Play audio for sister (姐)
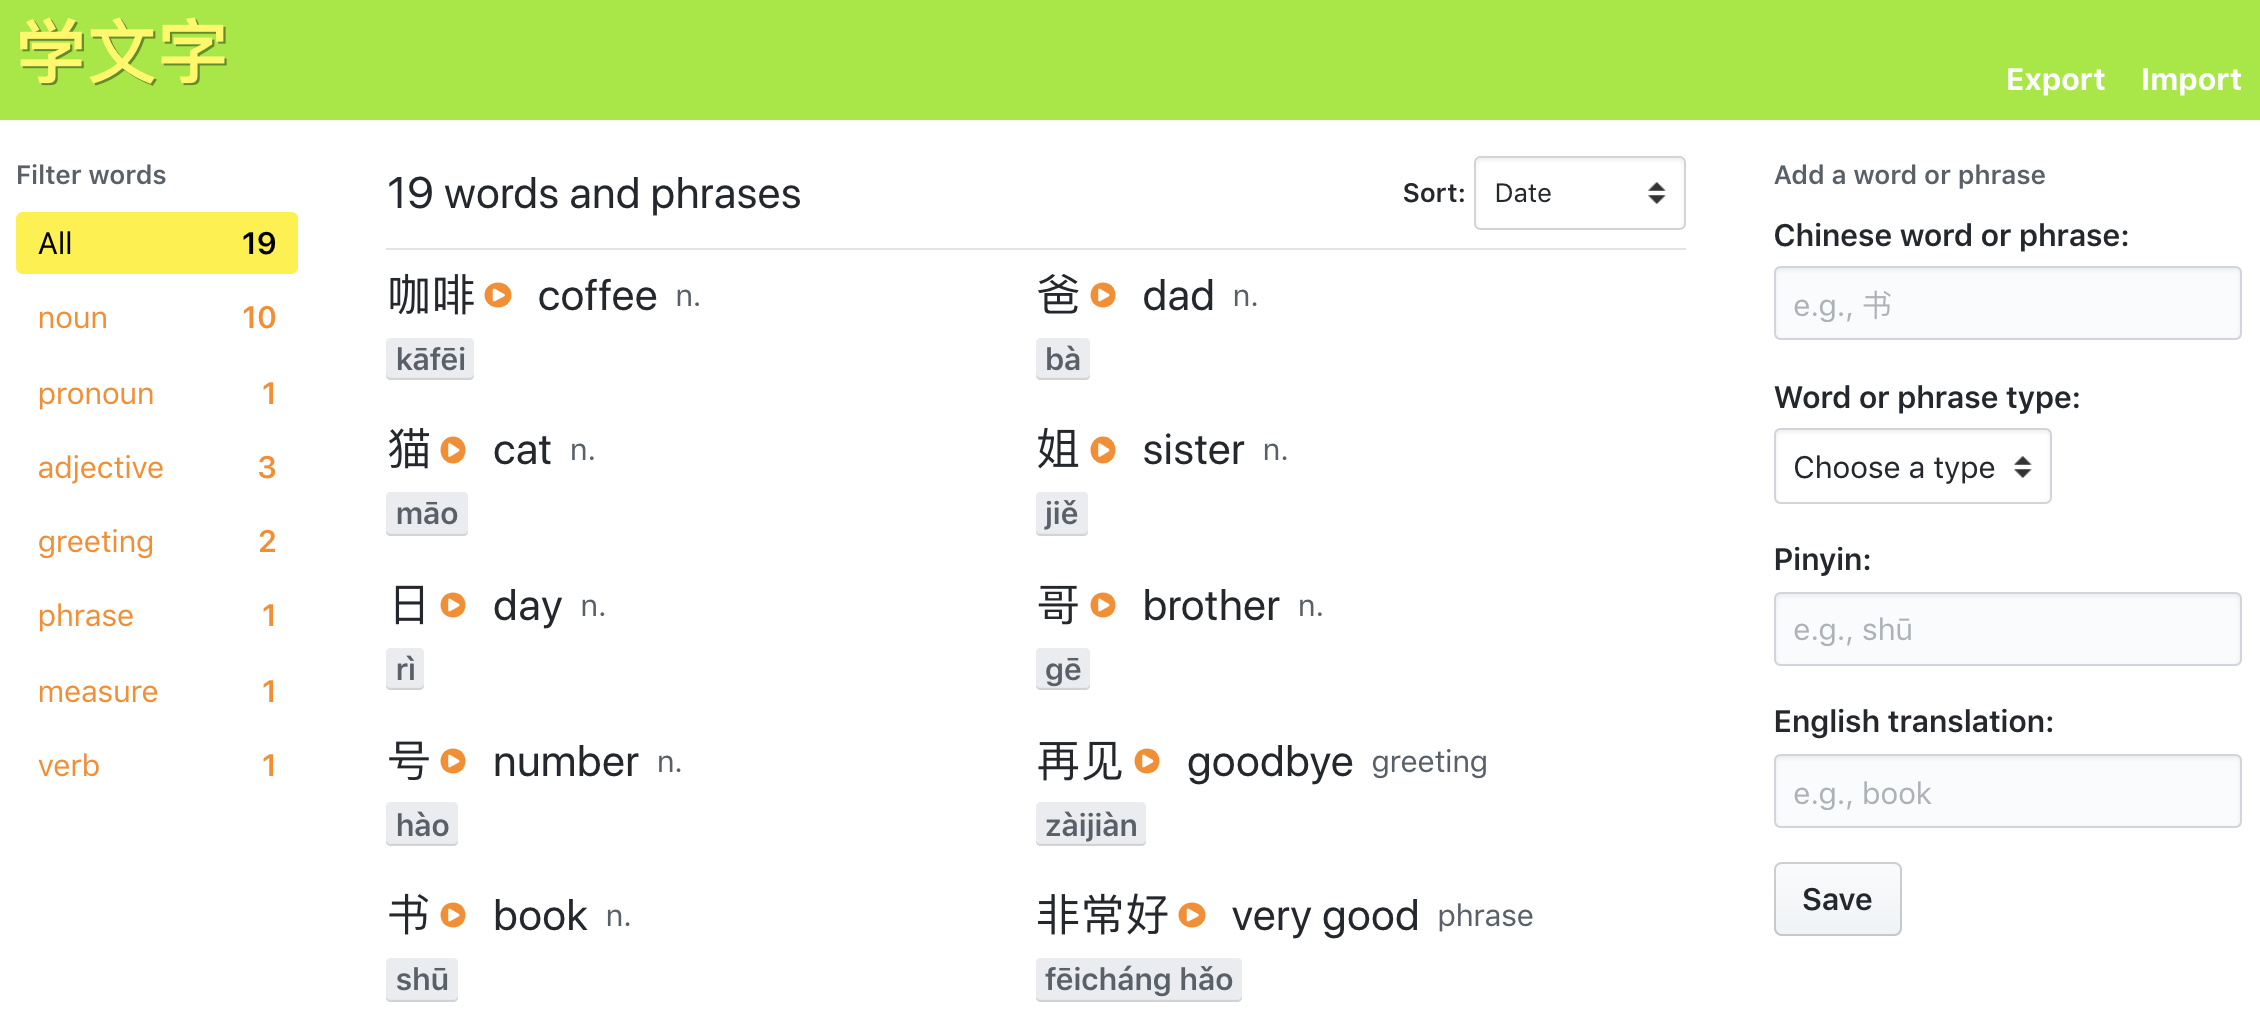Screen dimensions: 2260x1020 1103,450
